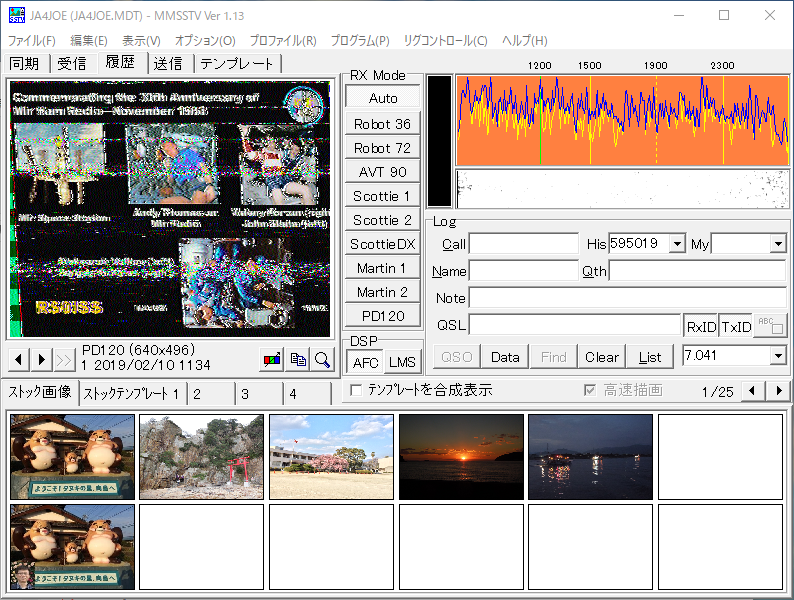Toggle the LMS DSP filter
The image size is (794, 600).
[x=402, y=362]
